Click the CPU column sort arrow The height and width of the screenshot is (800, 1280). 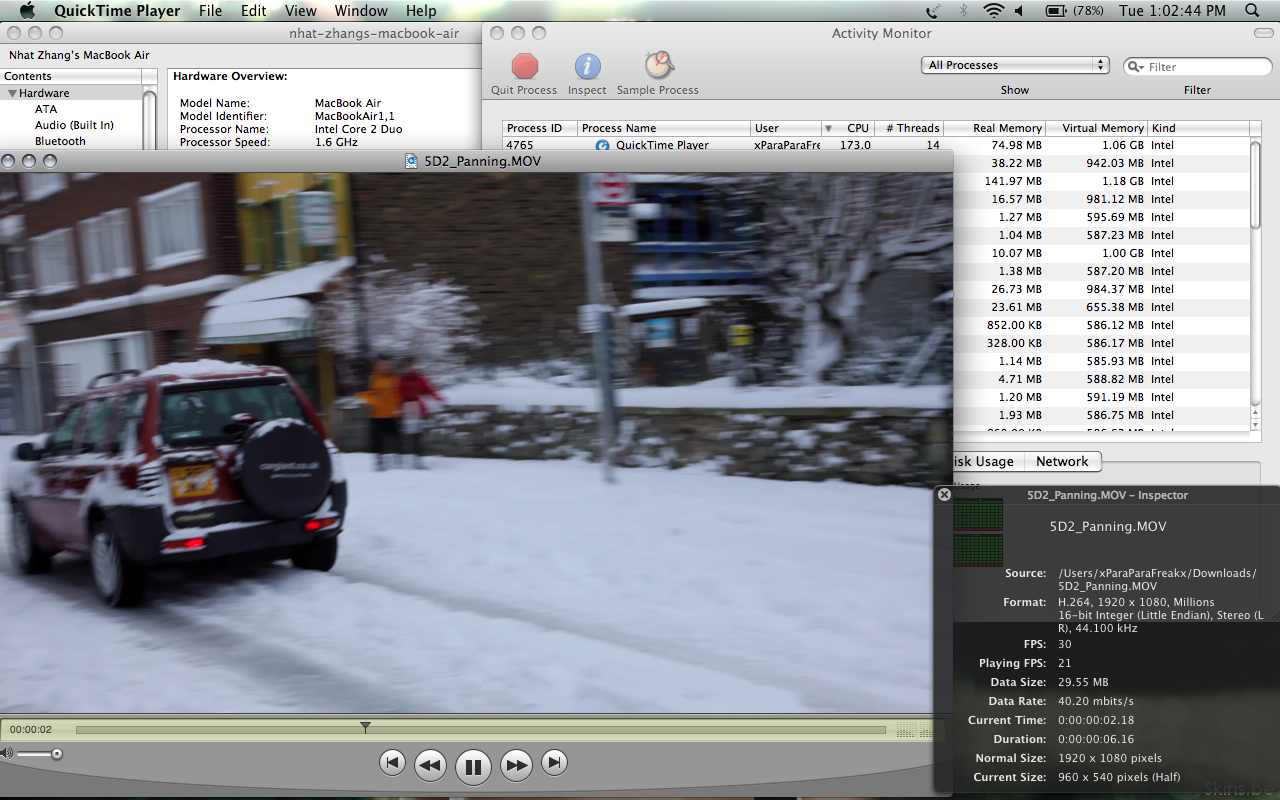[828, 128]
